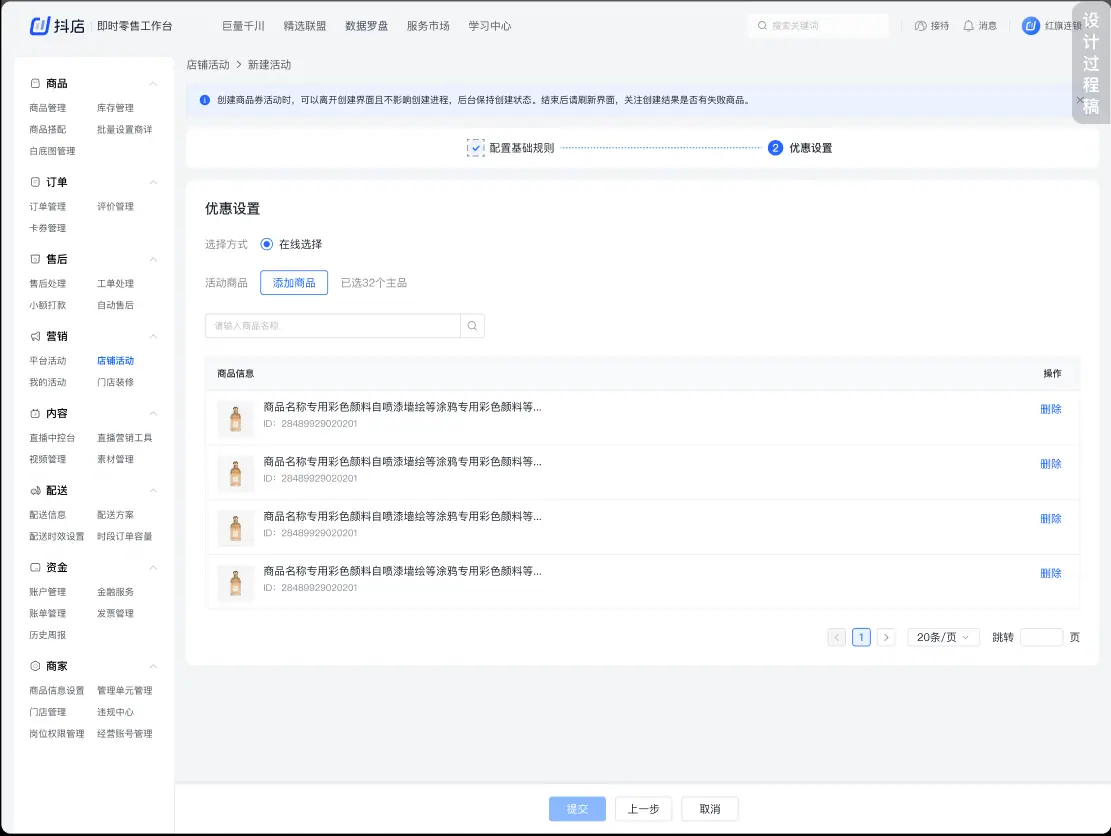This screenshot has width=1111, height=836.
Task: Collapse the 资金 sidebar section
Action: [153, 568]
